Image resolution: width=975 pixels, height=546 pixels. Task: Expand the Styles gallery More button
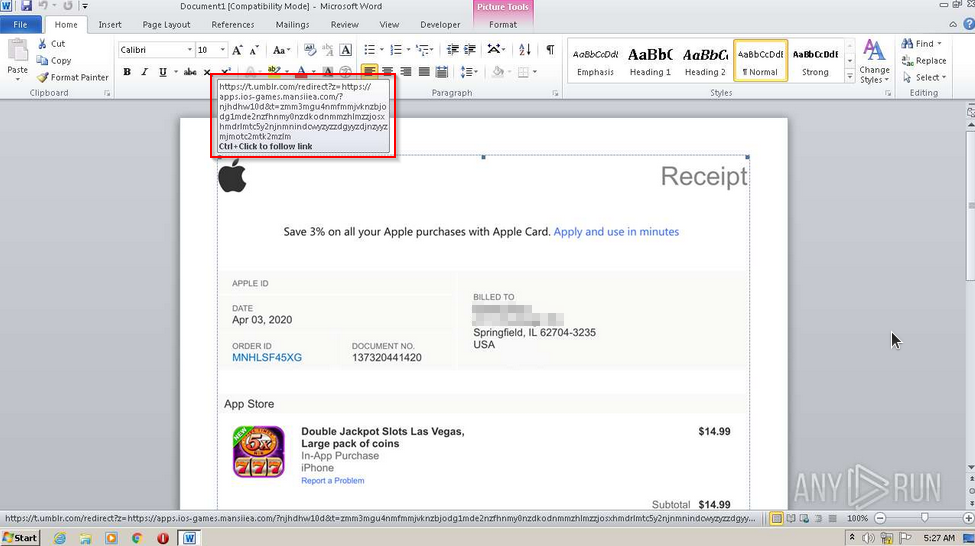click(x=849, y=76)
